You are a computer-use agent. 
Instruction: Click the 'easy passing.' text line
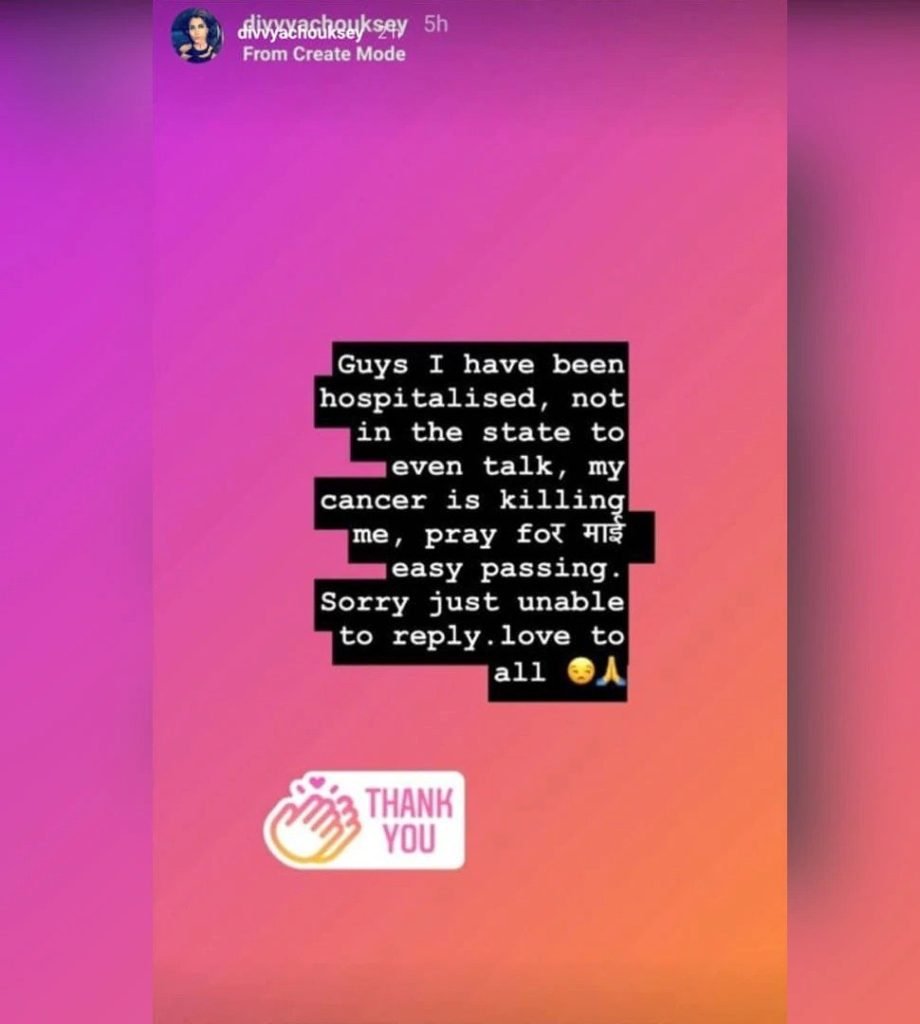(x=505, y=569)
